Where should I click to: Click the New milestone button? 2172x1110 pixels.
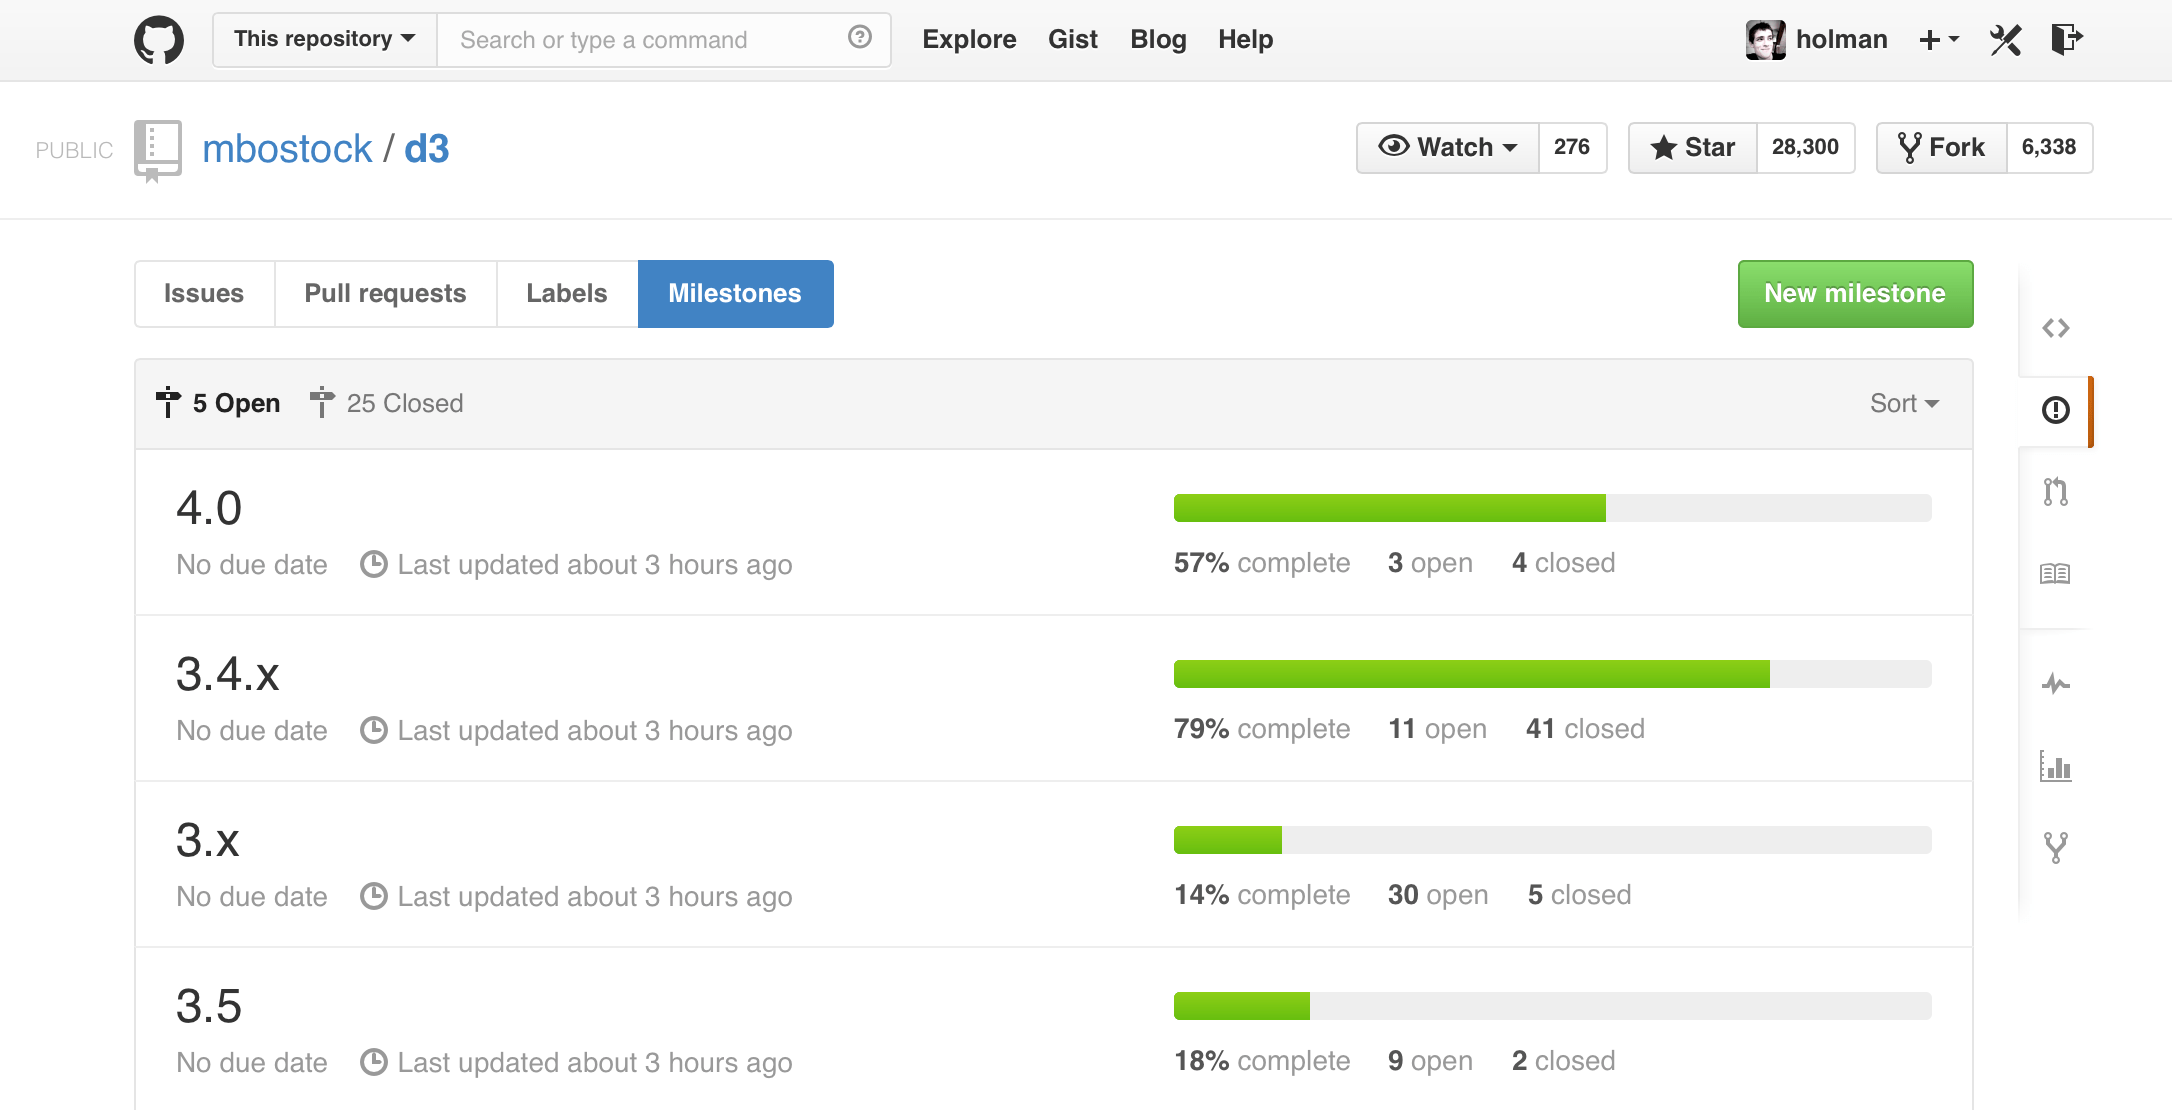point(1854,294)
